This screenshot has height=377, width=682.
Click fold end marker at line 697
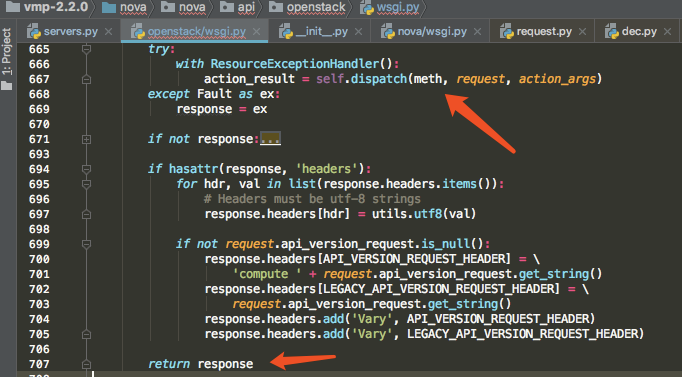coord(86,214)
